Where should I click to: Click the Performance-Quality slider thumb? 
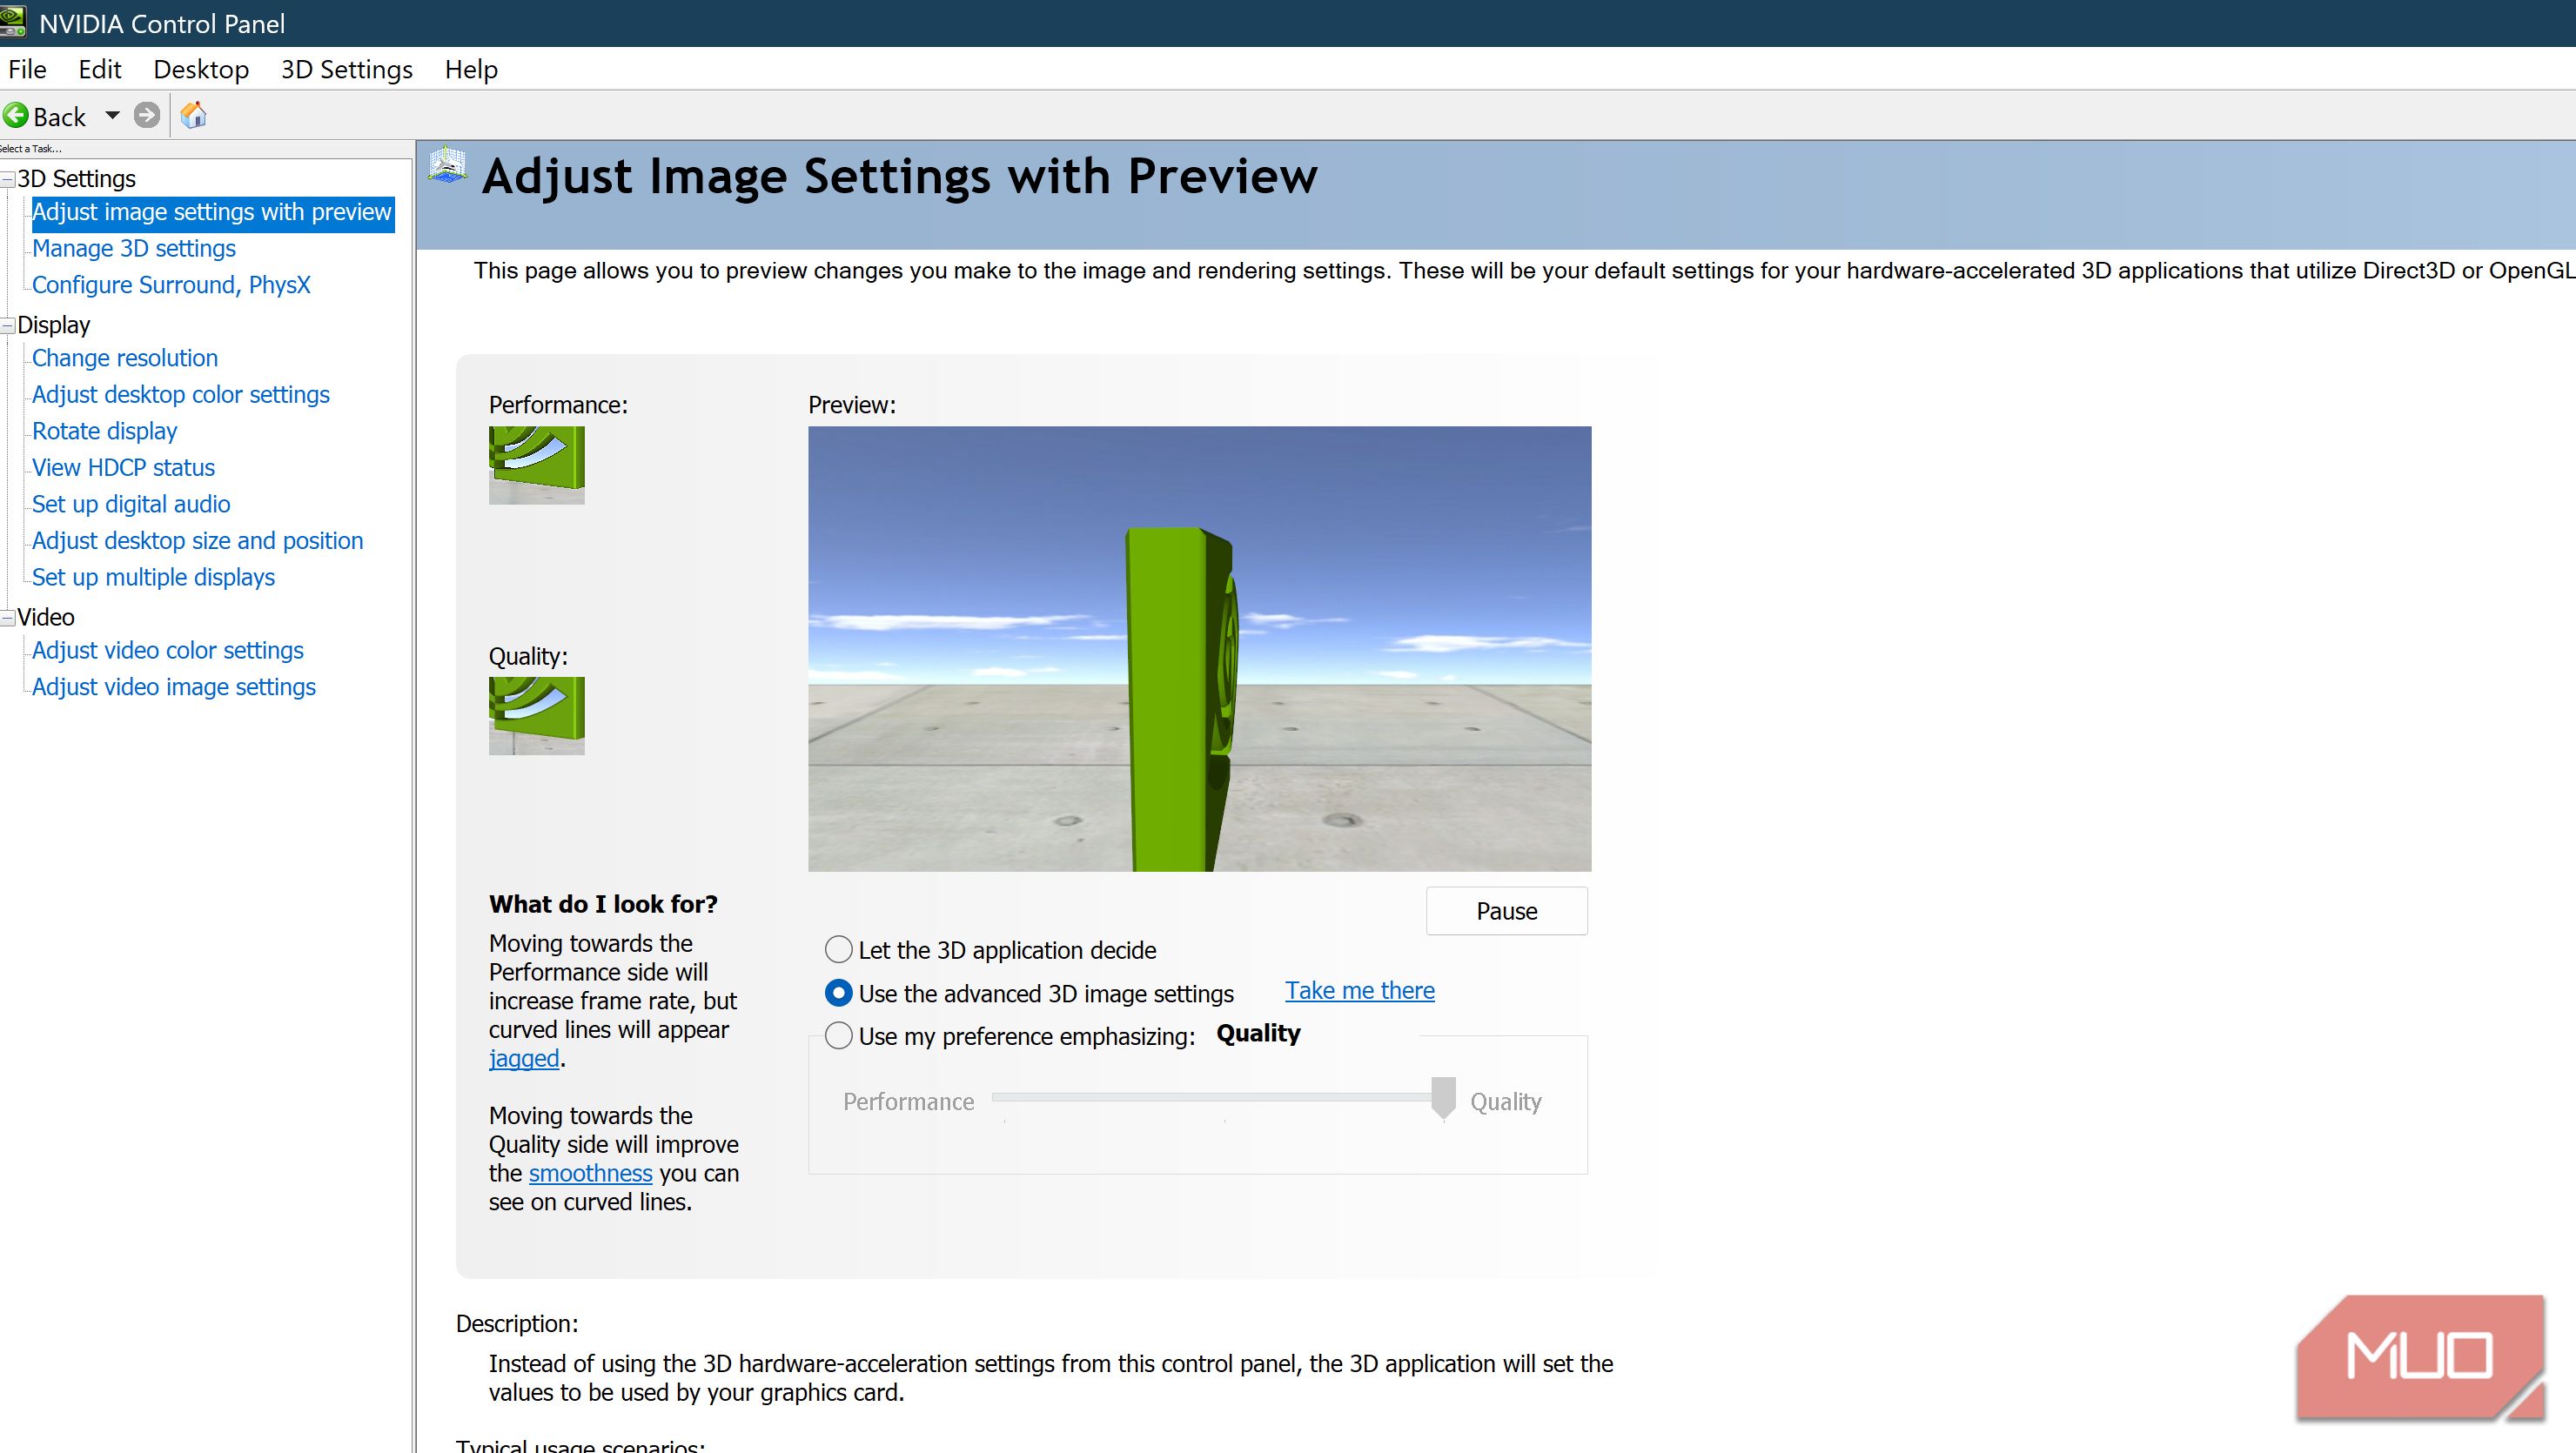[1443, 1098]
